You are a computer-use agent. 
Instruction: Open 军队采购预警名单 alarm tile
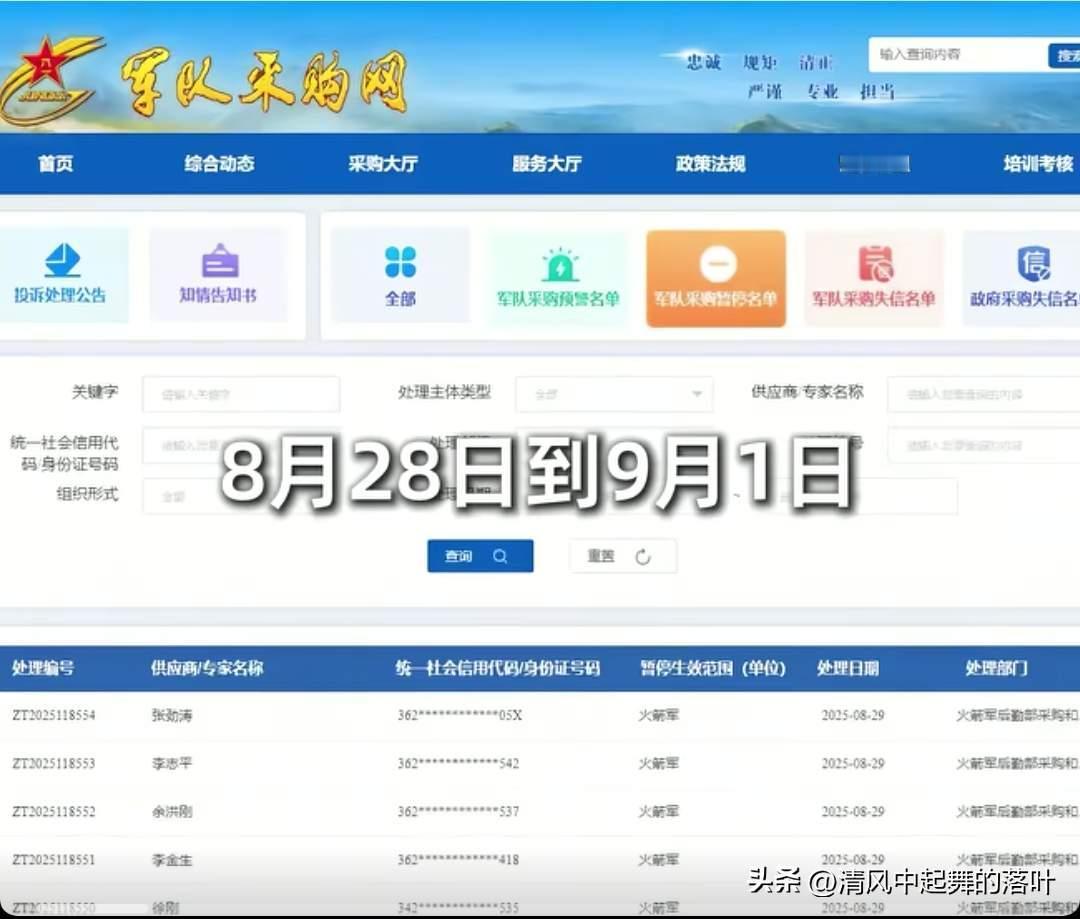coord(558,278)
